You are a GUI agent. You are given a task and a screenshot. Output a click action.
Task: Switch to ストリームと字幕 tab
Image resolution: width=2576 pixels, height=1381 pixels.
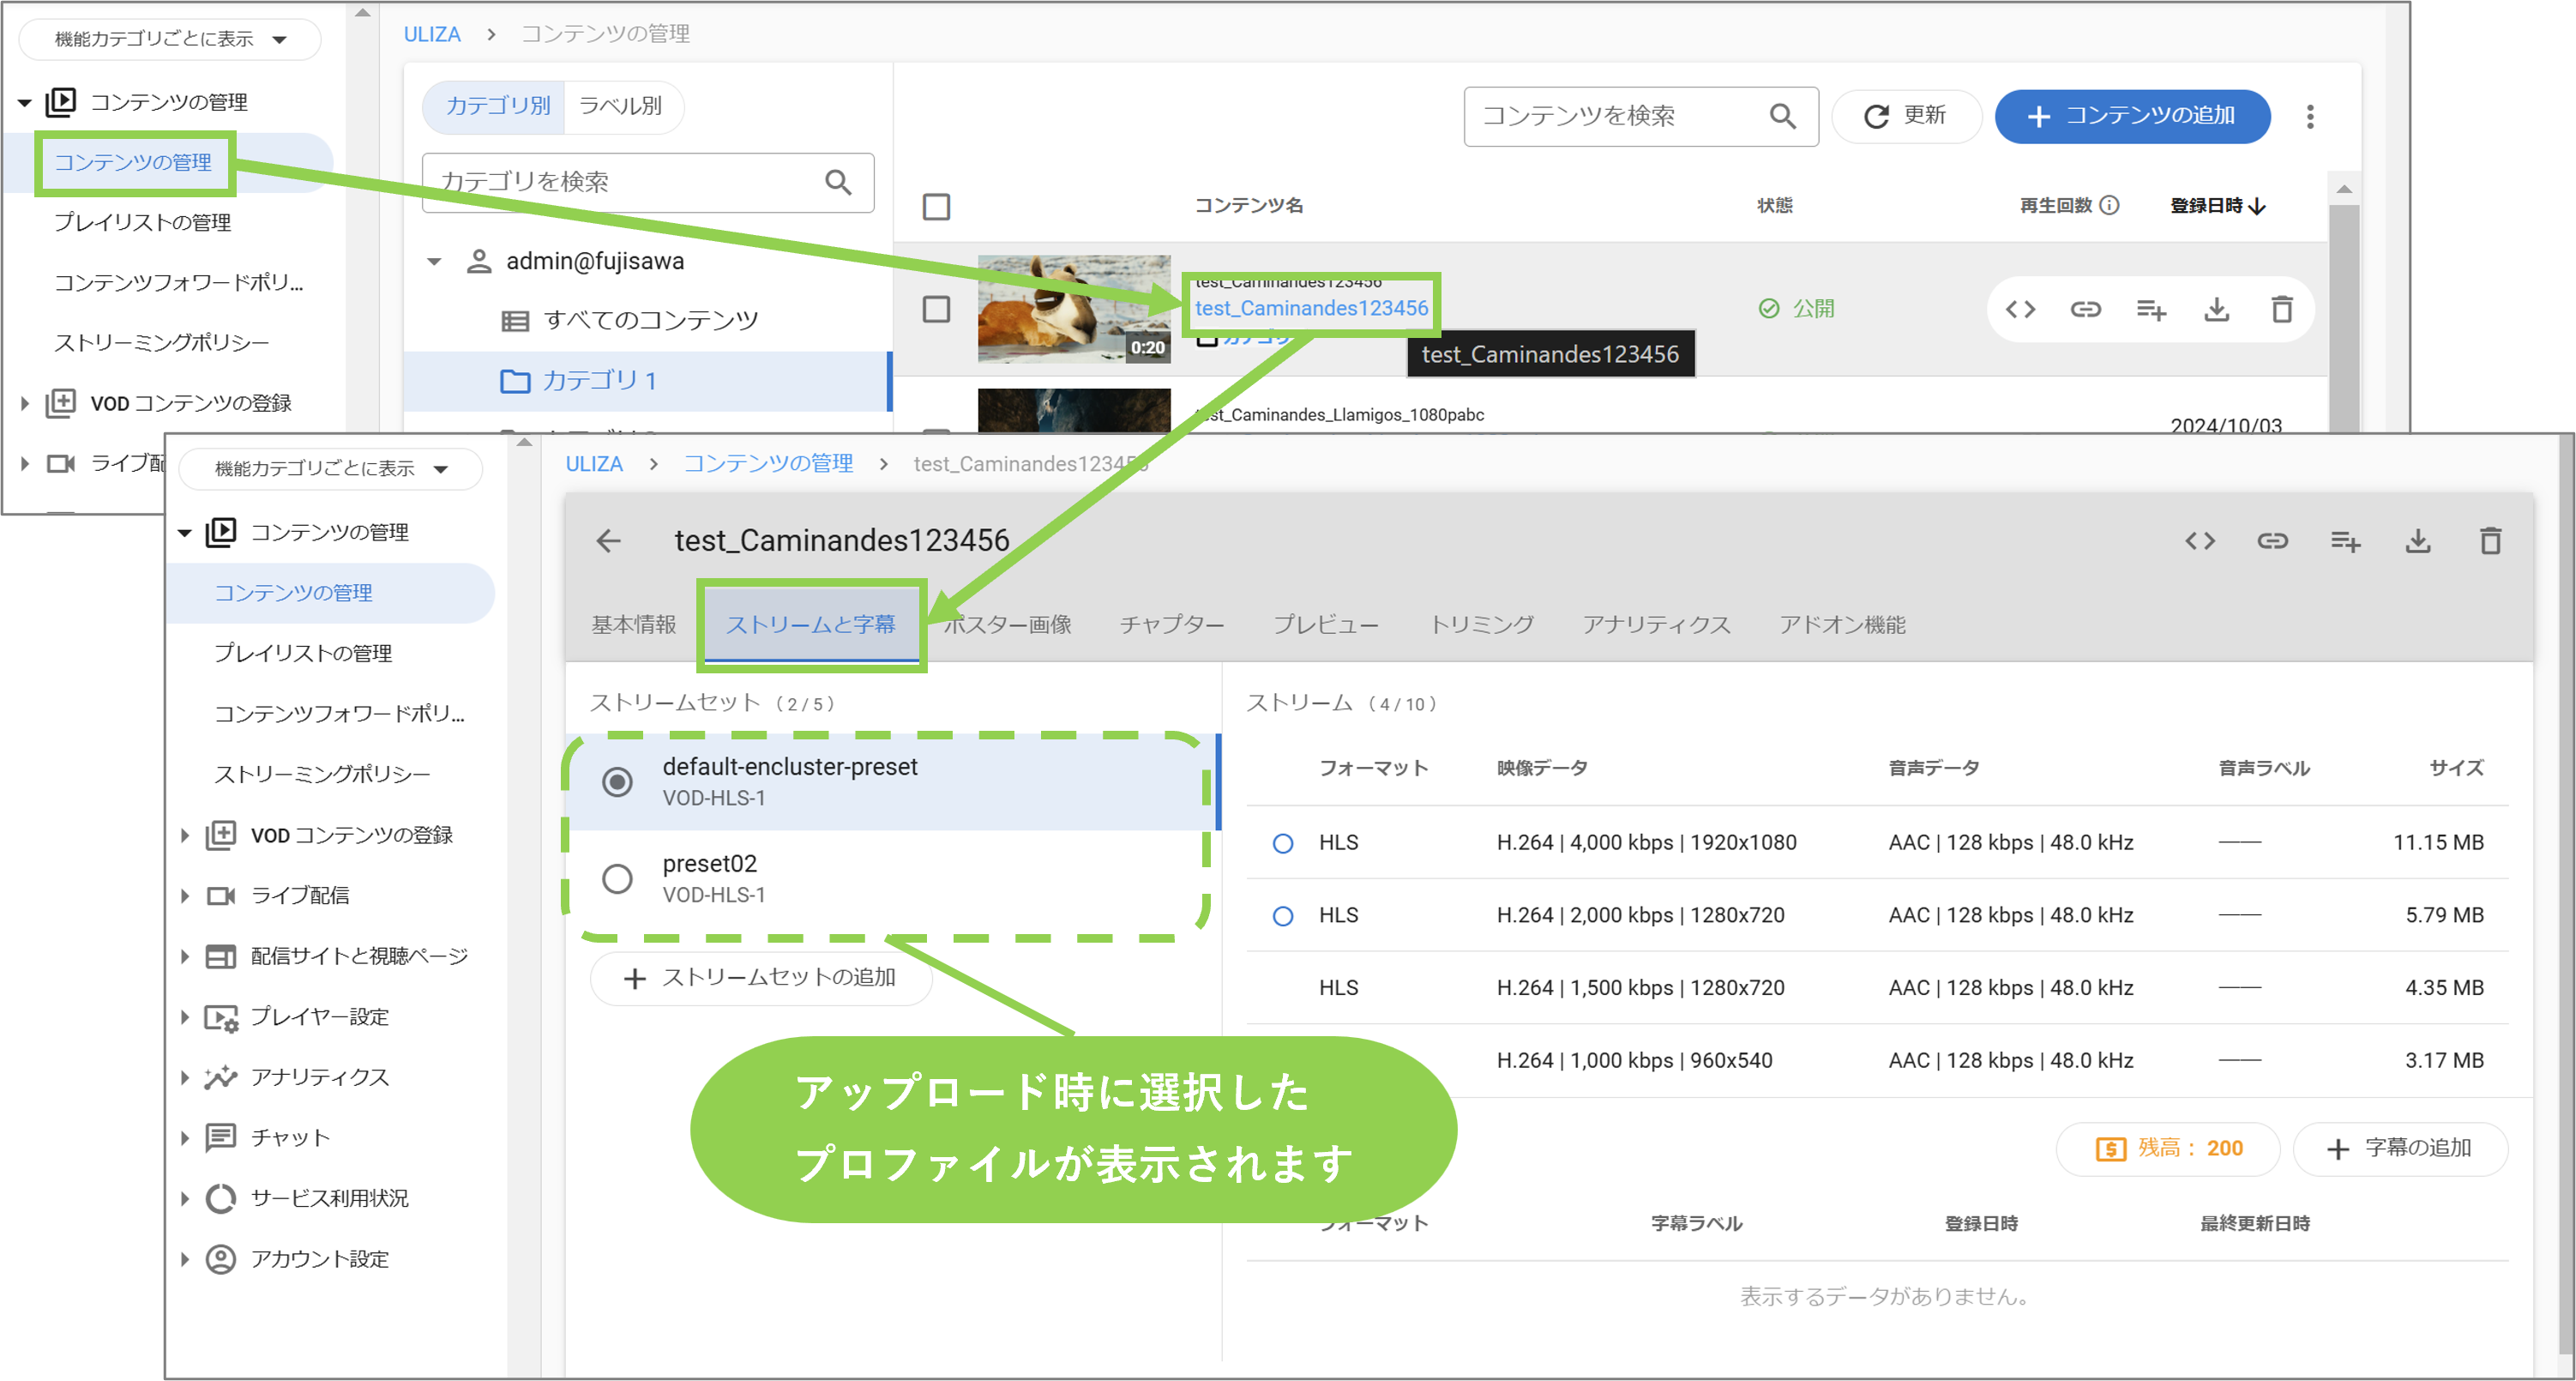tap(810, 625)
